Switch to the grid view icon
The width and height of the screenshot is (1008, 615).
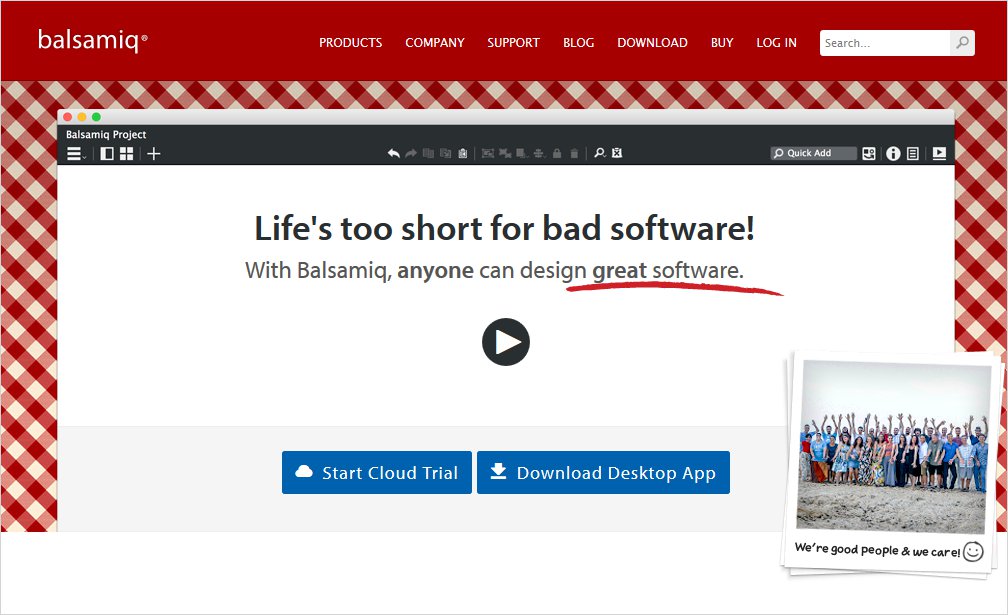pos(127,154)
